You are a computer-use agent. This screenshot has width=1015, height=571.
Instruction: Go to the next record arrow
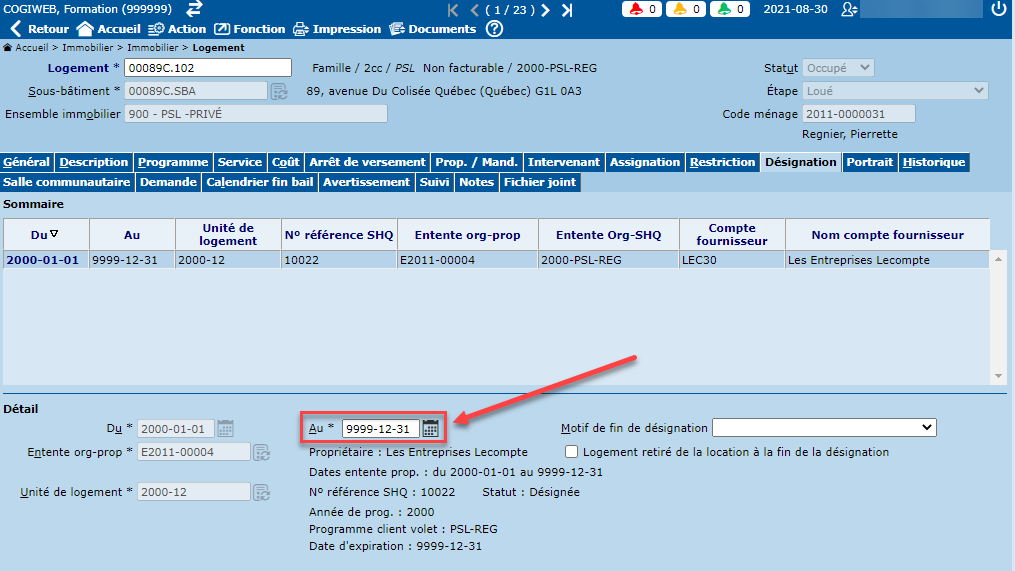coord(545,10)
